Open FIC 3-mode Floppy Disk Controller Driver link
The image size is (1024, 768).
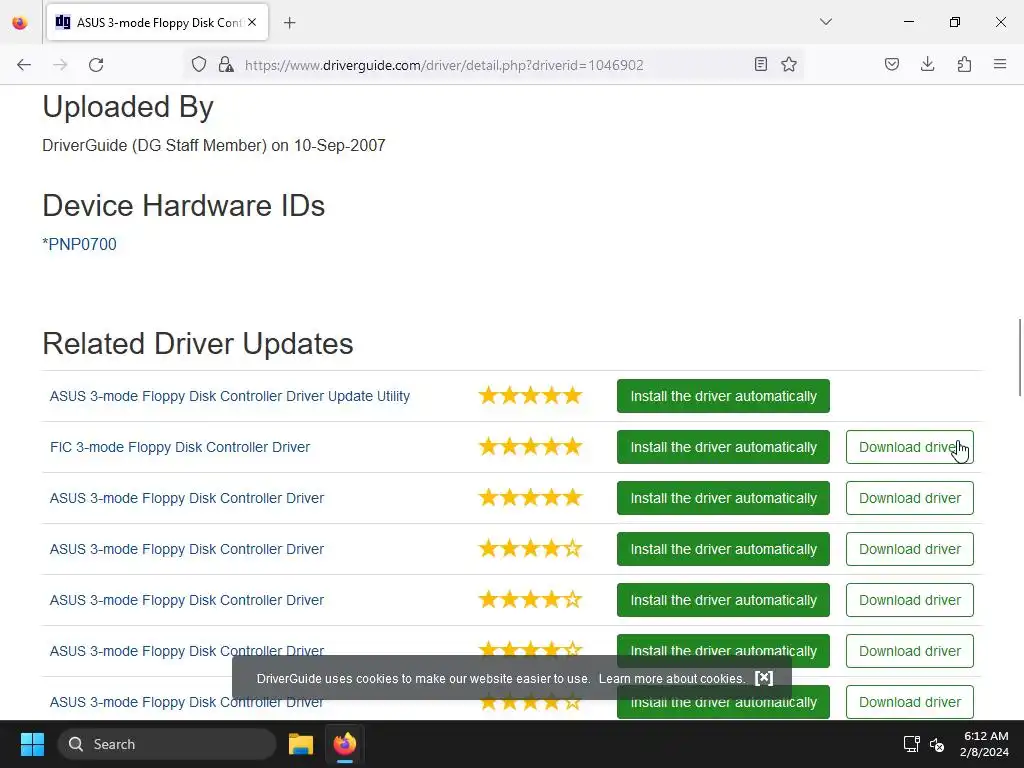[x=180, y=447]
